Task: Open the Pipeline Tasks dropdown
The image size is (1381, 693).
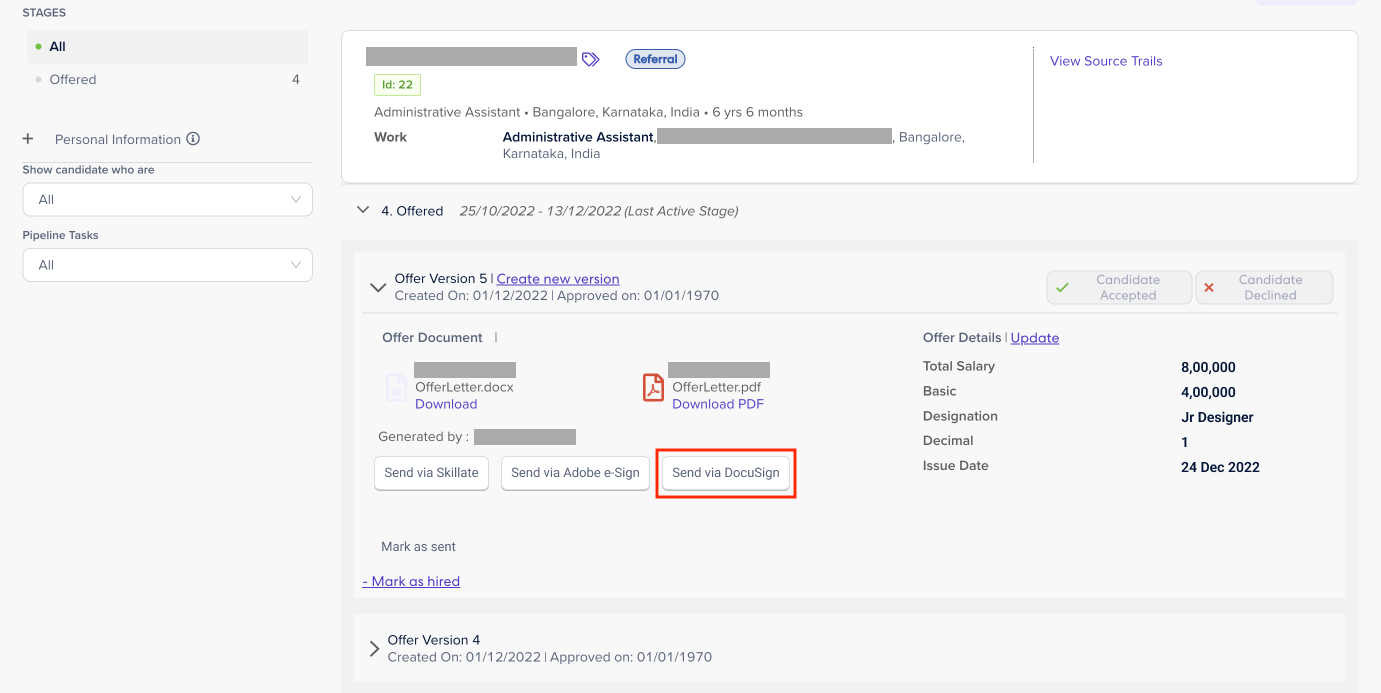Action: pyautogui.click(x=167, y=264)
